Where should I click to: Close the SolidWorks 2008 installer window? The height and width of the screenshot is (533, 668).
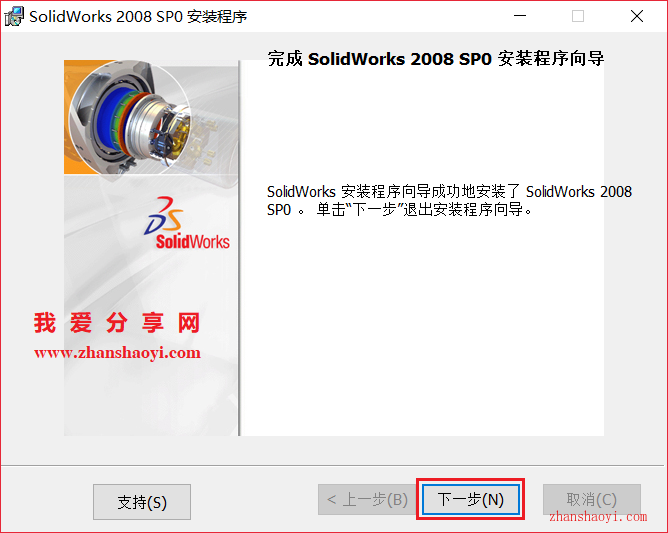pyautogui.click(x=637, y=16)
